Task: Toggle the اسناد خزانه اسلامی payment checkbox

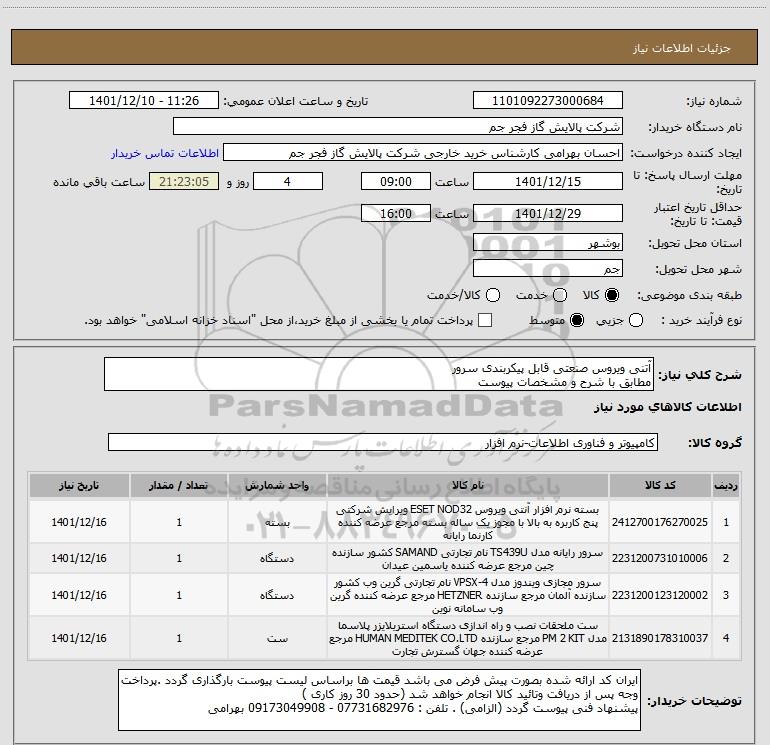Action: tap(485, 321)
